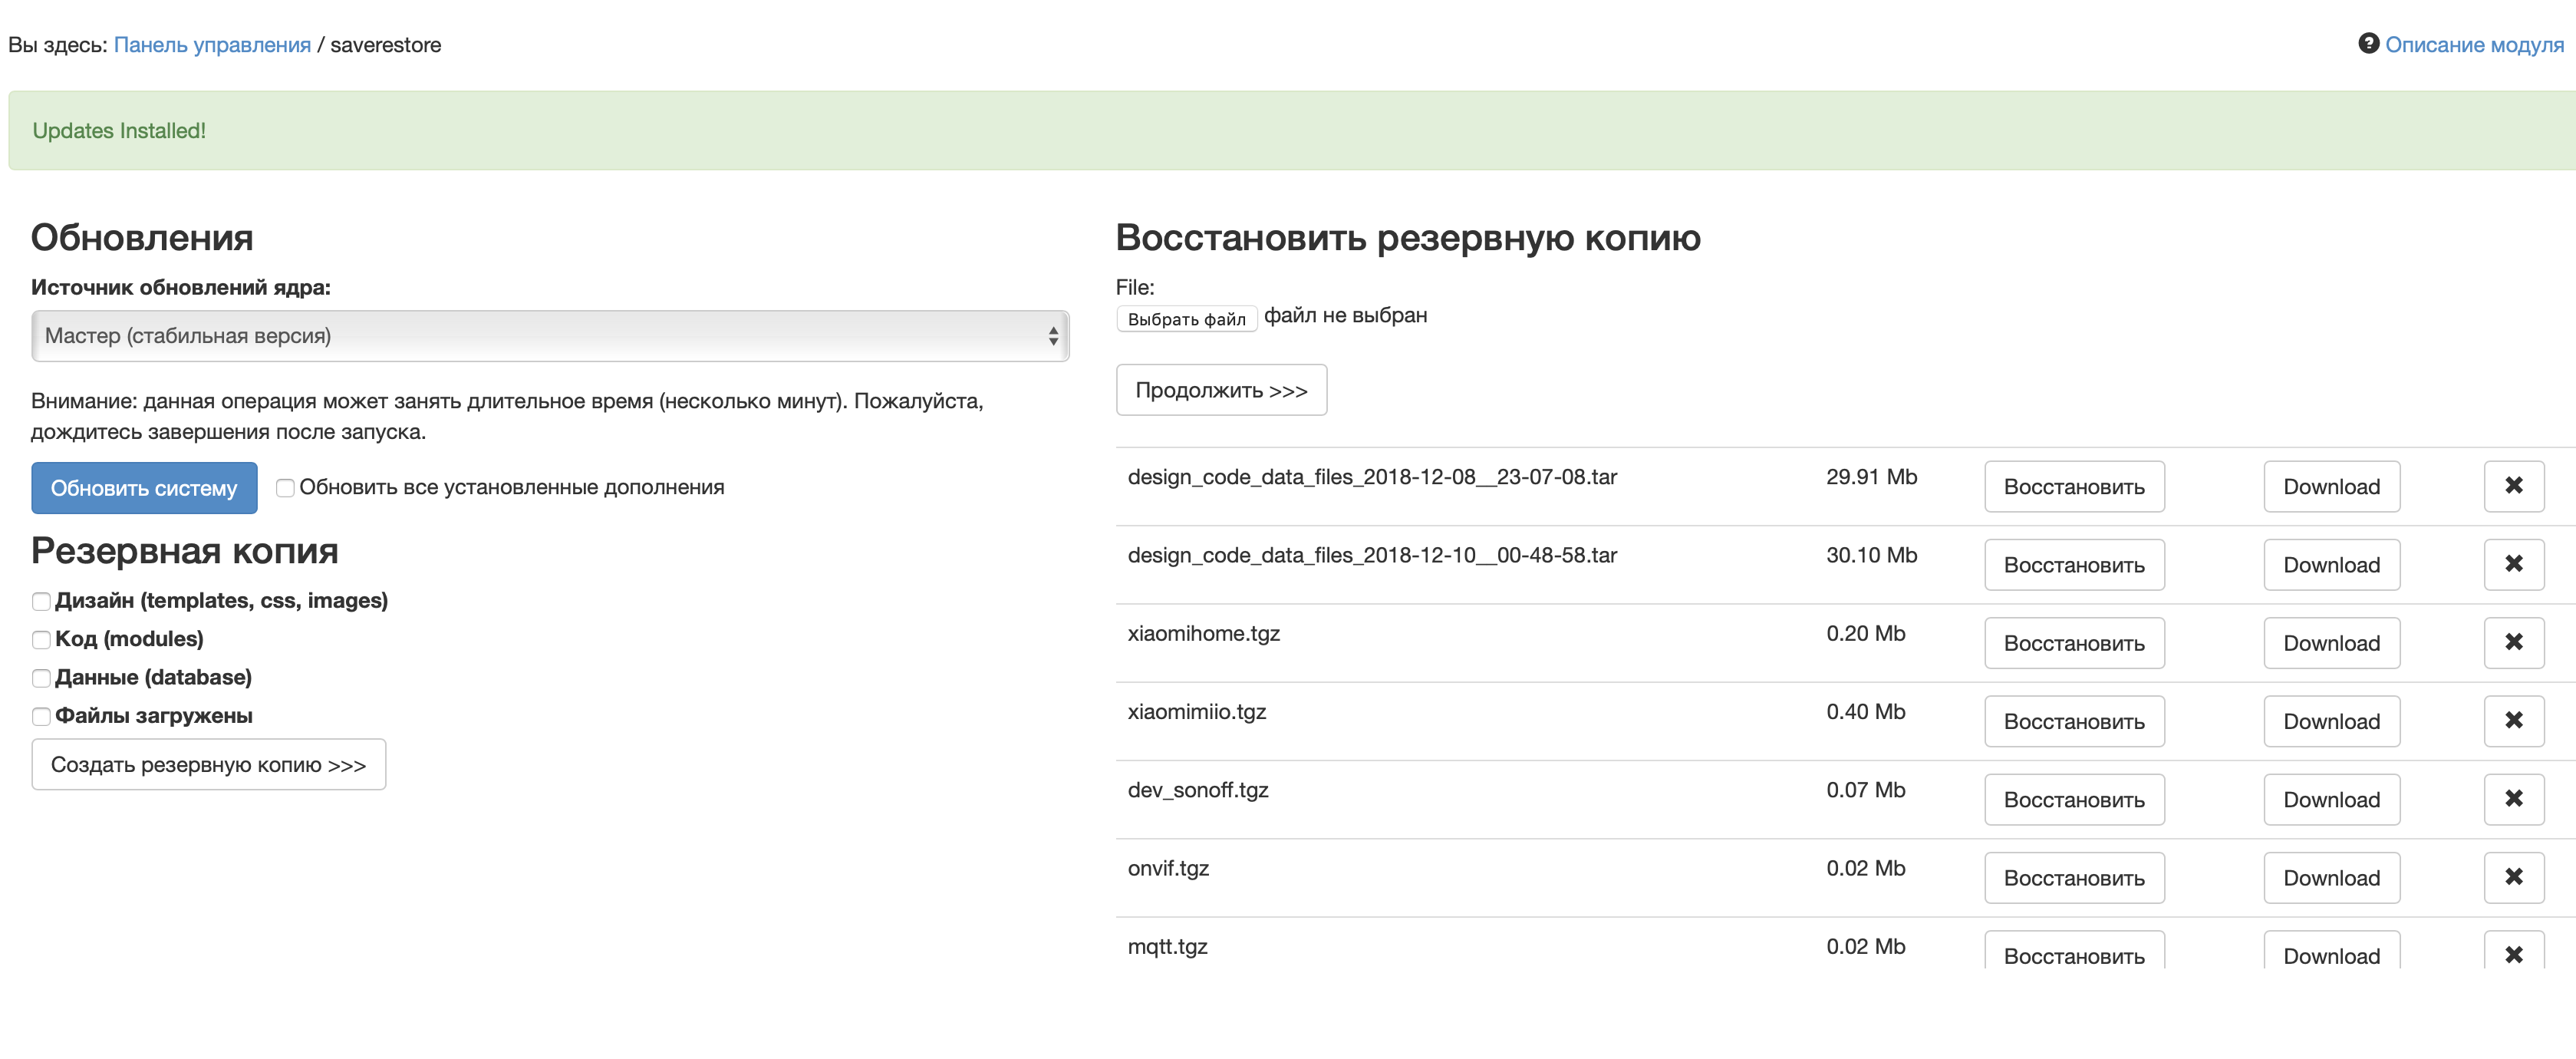Enable updating all installed add-ons
Screen dimensions: 2576x1059
285,487
